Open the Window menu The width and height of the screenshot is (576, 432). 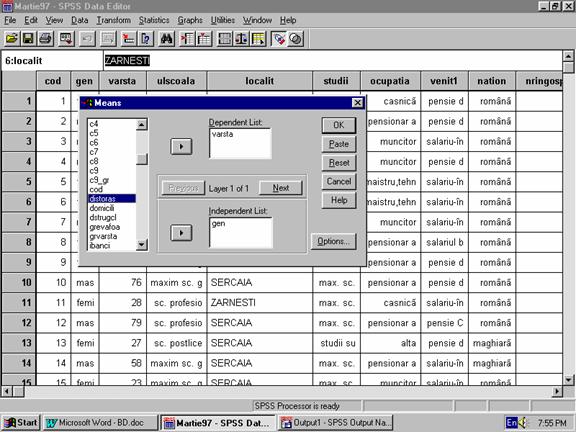point(257,20)
